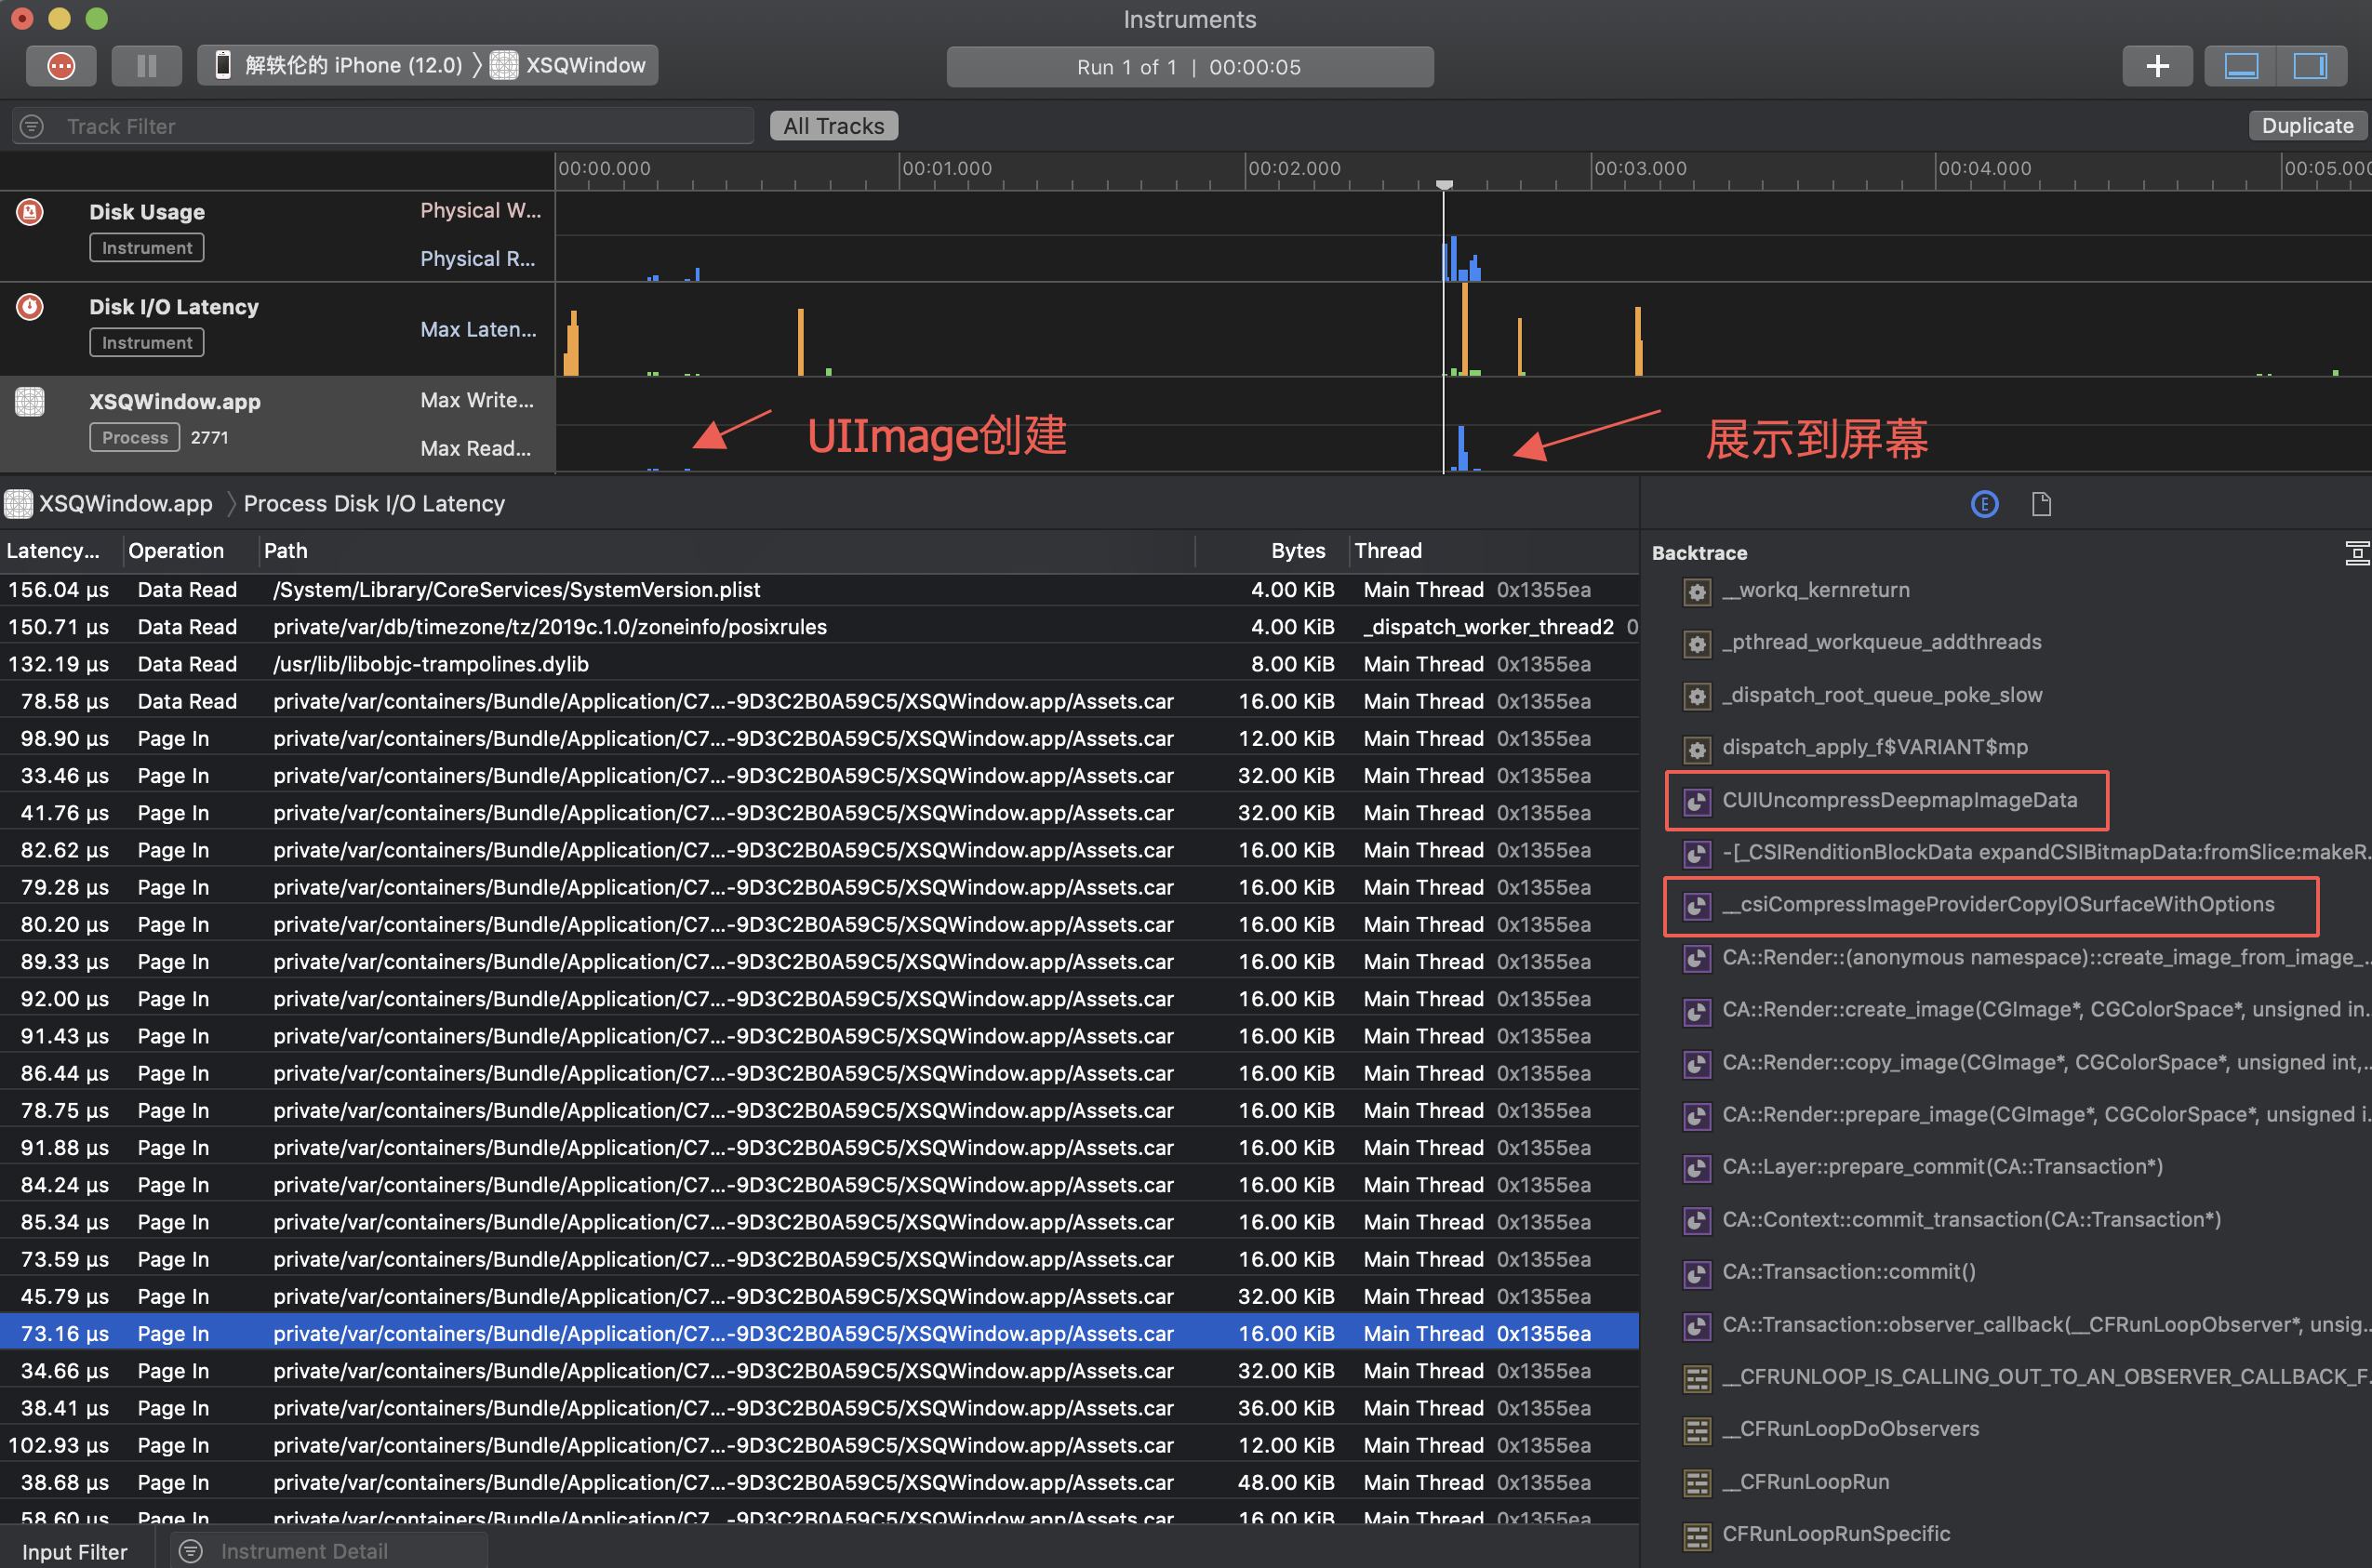Viewport: 2372px width, 1568px height.
Task: Select the libobjc-trampolines.dylib row
Action: [x=819, y=664]
